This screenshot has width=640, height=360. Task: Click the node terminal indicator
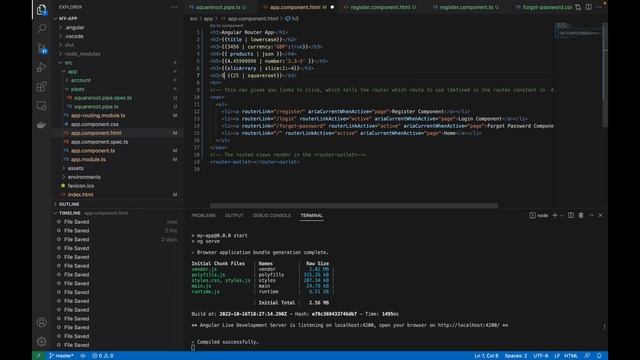coord(539,215)
